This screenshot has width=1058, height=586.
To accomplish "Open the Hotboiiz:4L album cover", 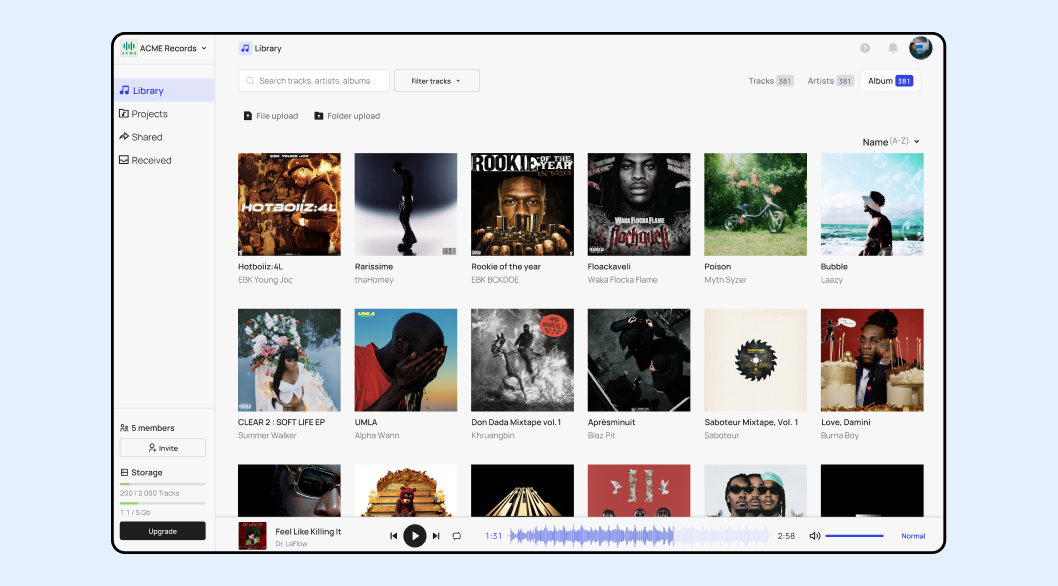I will [289, 205].
